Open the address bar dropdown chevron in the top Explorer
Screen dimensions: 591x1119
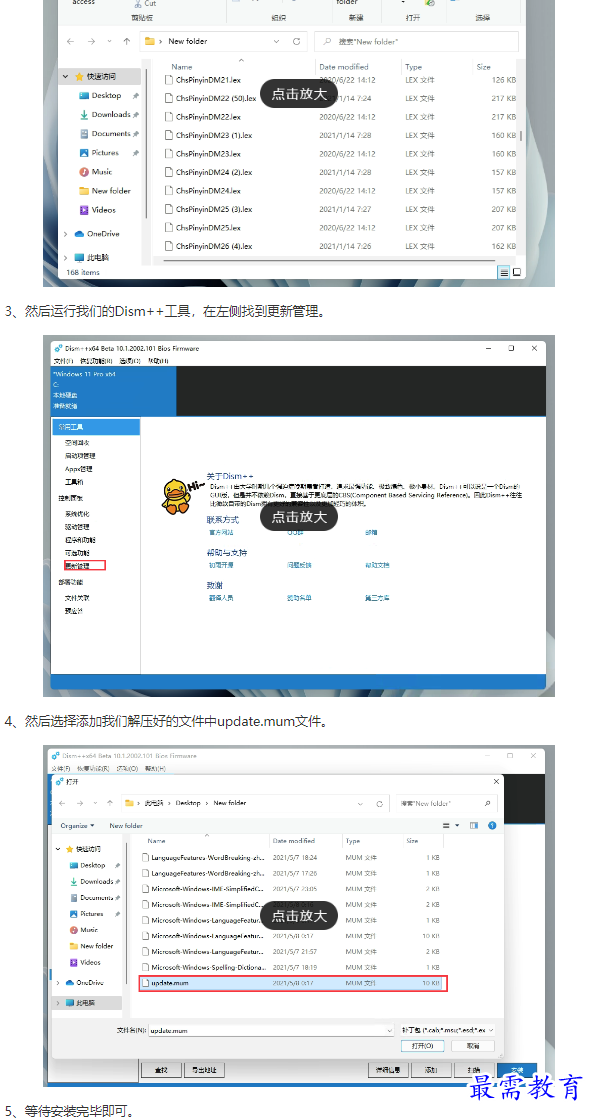tap(276, 41)
